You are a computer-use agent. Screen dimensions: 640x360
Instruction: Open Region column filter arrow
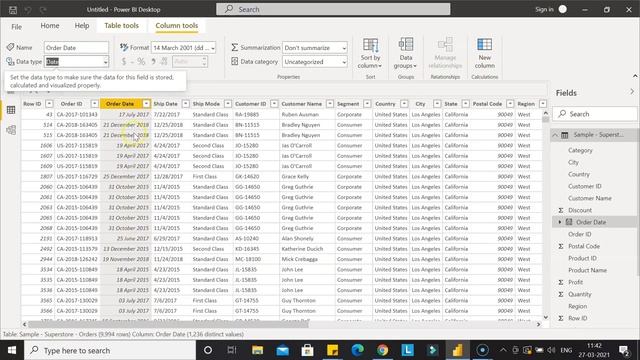click(543, 104)
